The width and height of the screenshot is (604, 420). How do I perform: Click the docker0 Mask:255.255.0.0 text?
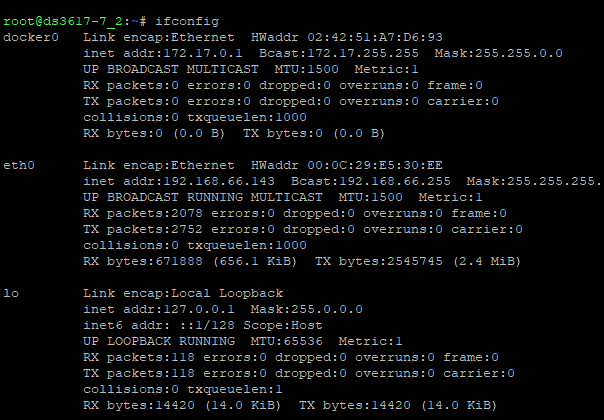coord(498,53)
